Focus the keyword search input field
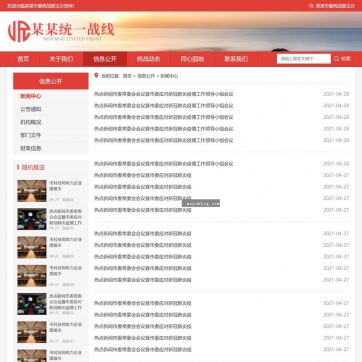362x362 pixels. coord(304,59)
